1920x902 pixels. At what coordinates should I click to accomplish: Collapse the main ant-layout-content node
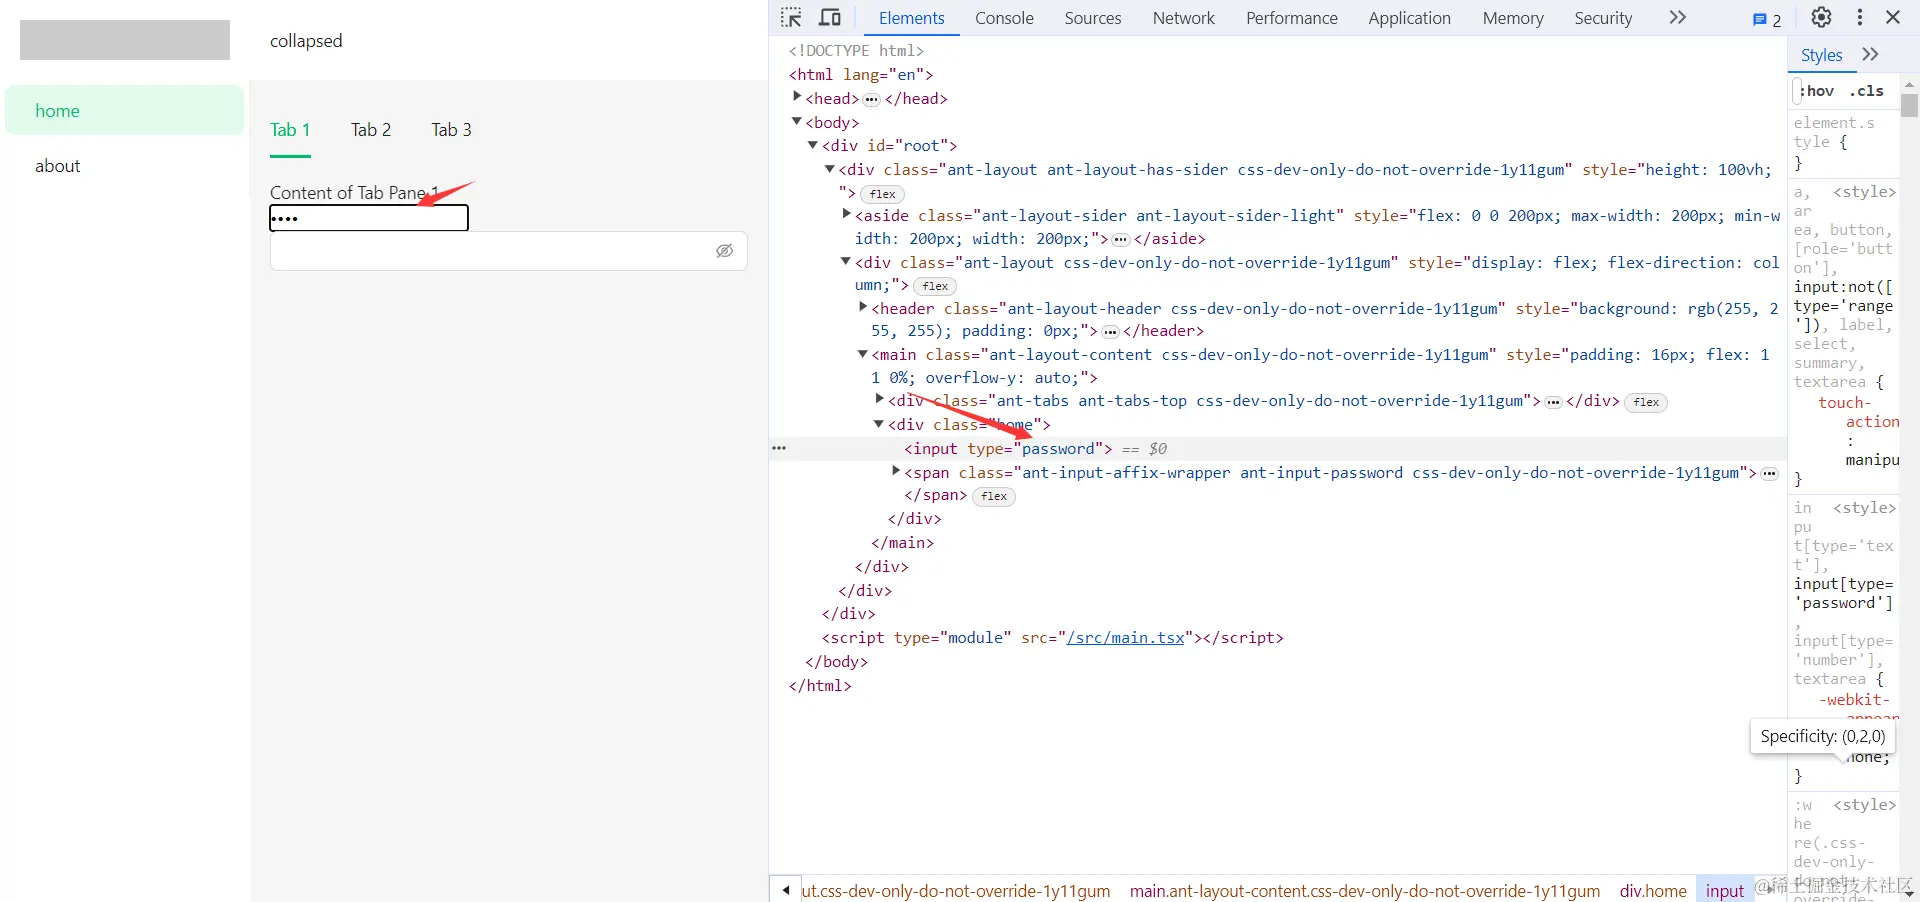click(863, 354)
